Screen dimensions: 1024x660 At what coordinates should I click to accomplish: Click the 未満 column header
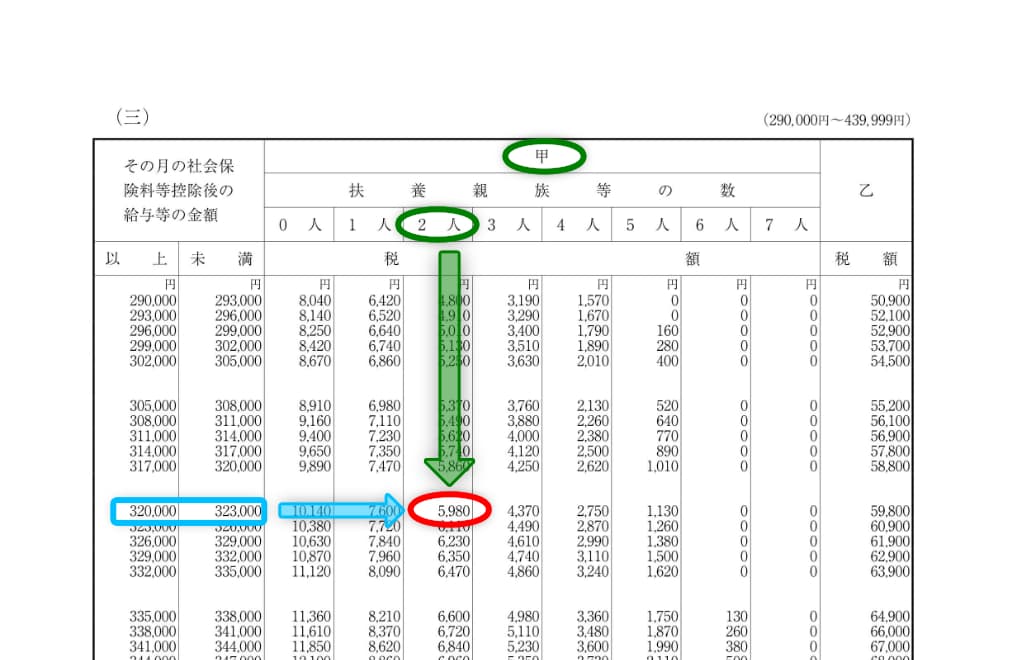[221, 259]
